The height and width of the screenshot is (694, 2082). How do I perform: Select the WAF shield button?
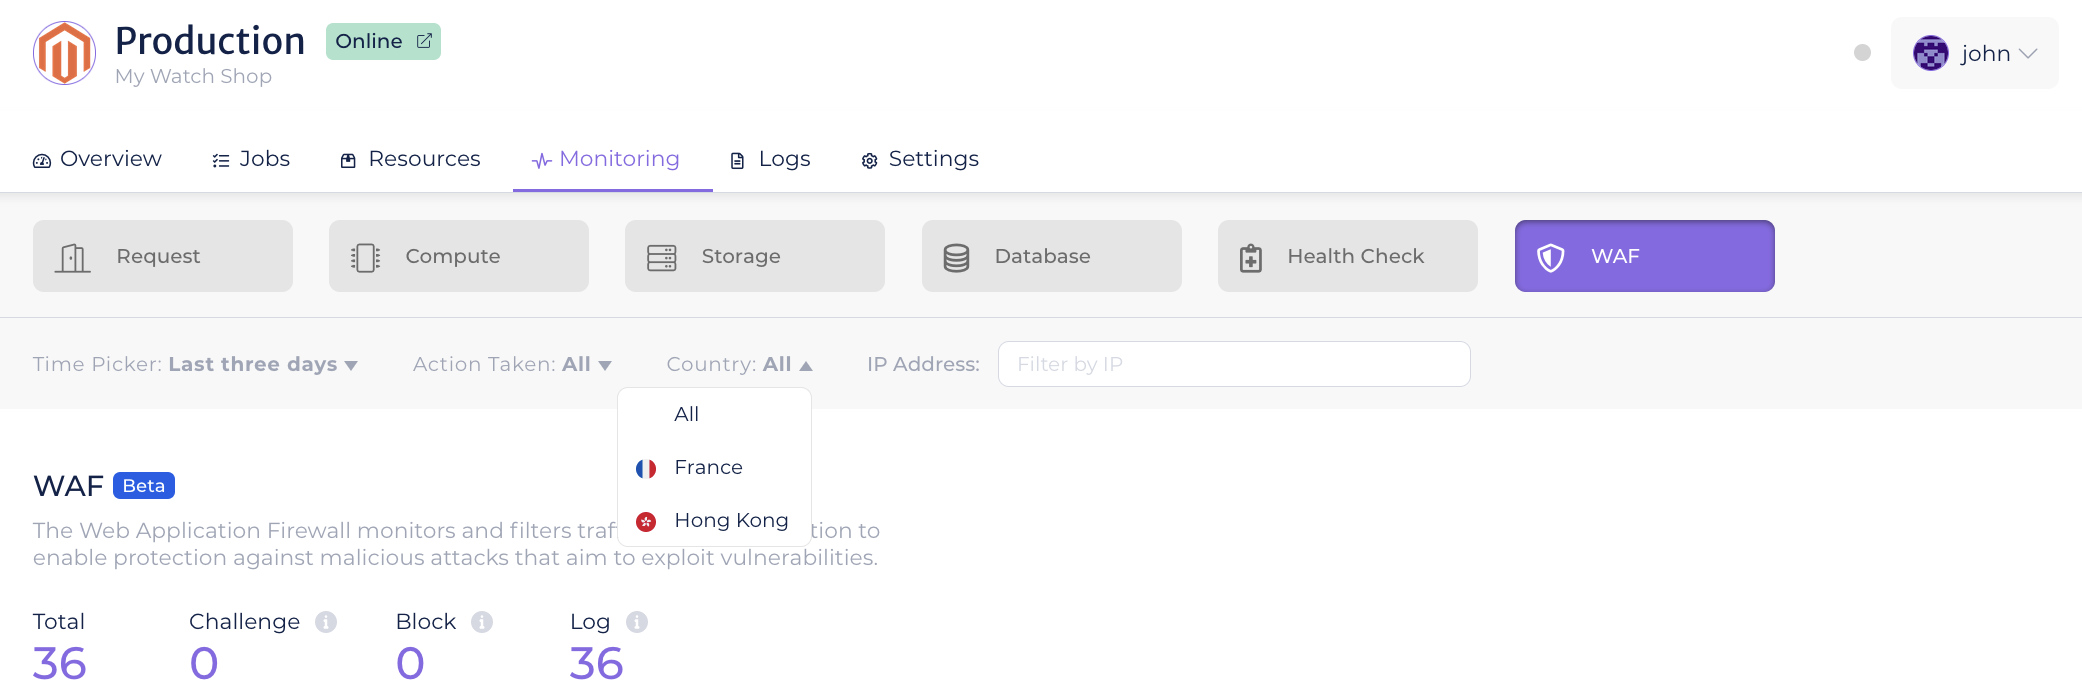click(x=1644, y=256)
